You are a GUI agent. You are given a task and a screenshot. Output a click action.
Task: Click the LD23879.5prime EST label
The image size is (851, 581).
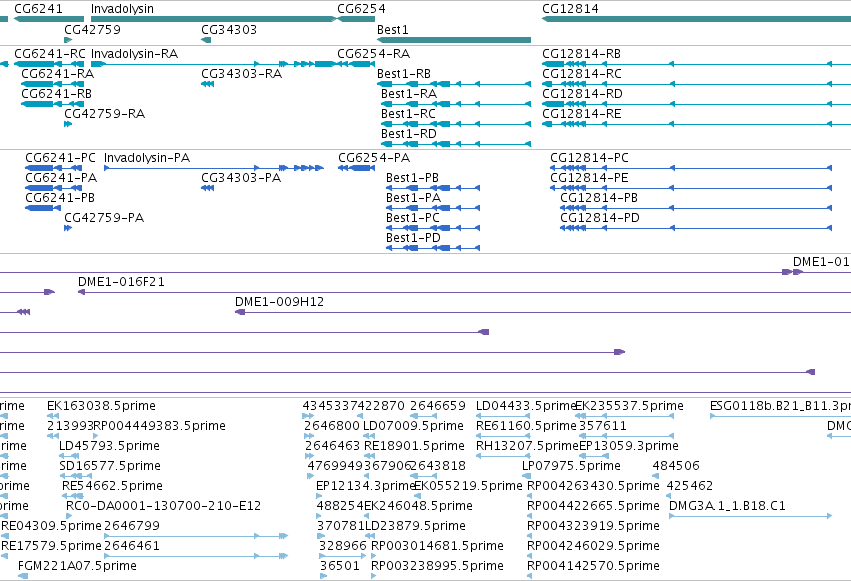(x=415, y=526)
